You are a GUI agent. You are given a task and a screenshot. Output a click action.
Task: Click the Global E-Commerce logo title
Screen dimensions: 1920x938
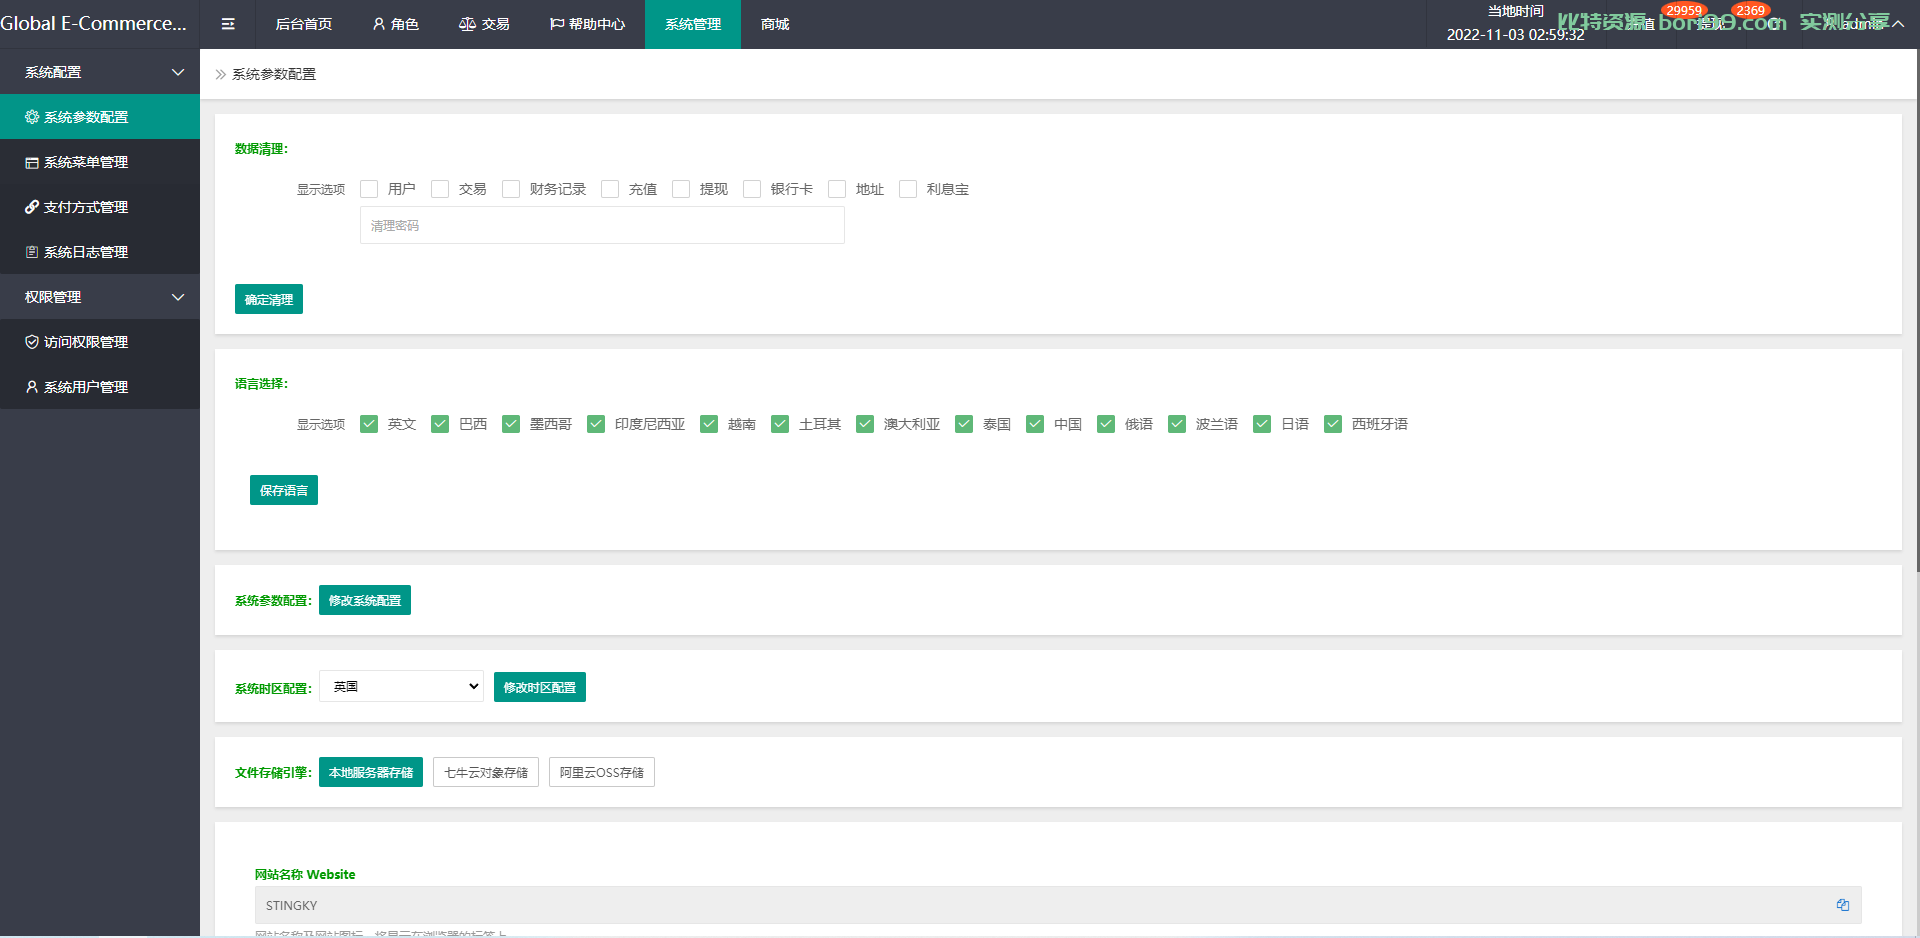pyautogui.click(x=94, y=23)
